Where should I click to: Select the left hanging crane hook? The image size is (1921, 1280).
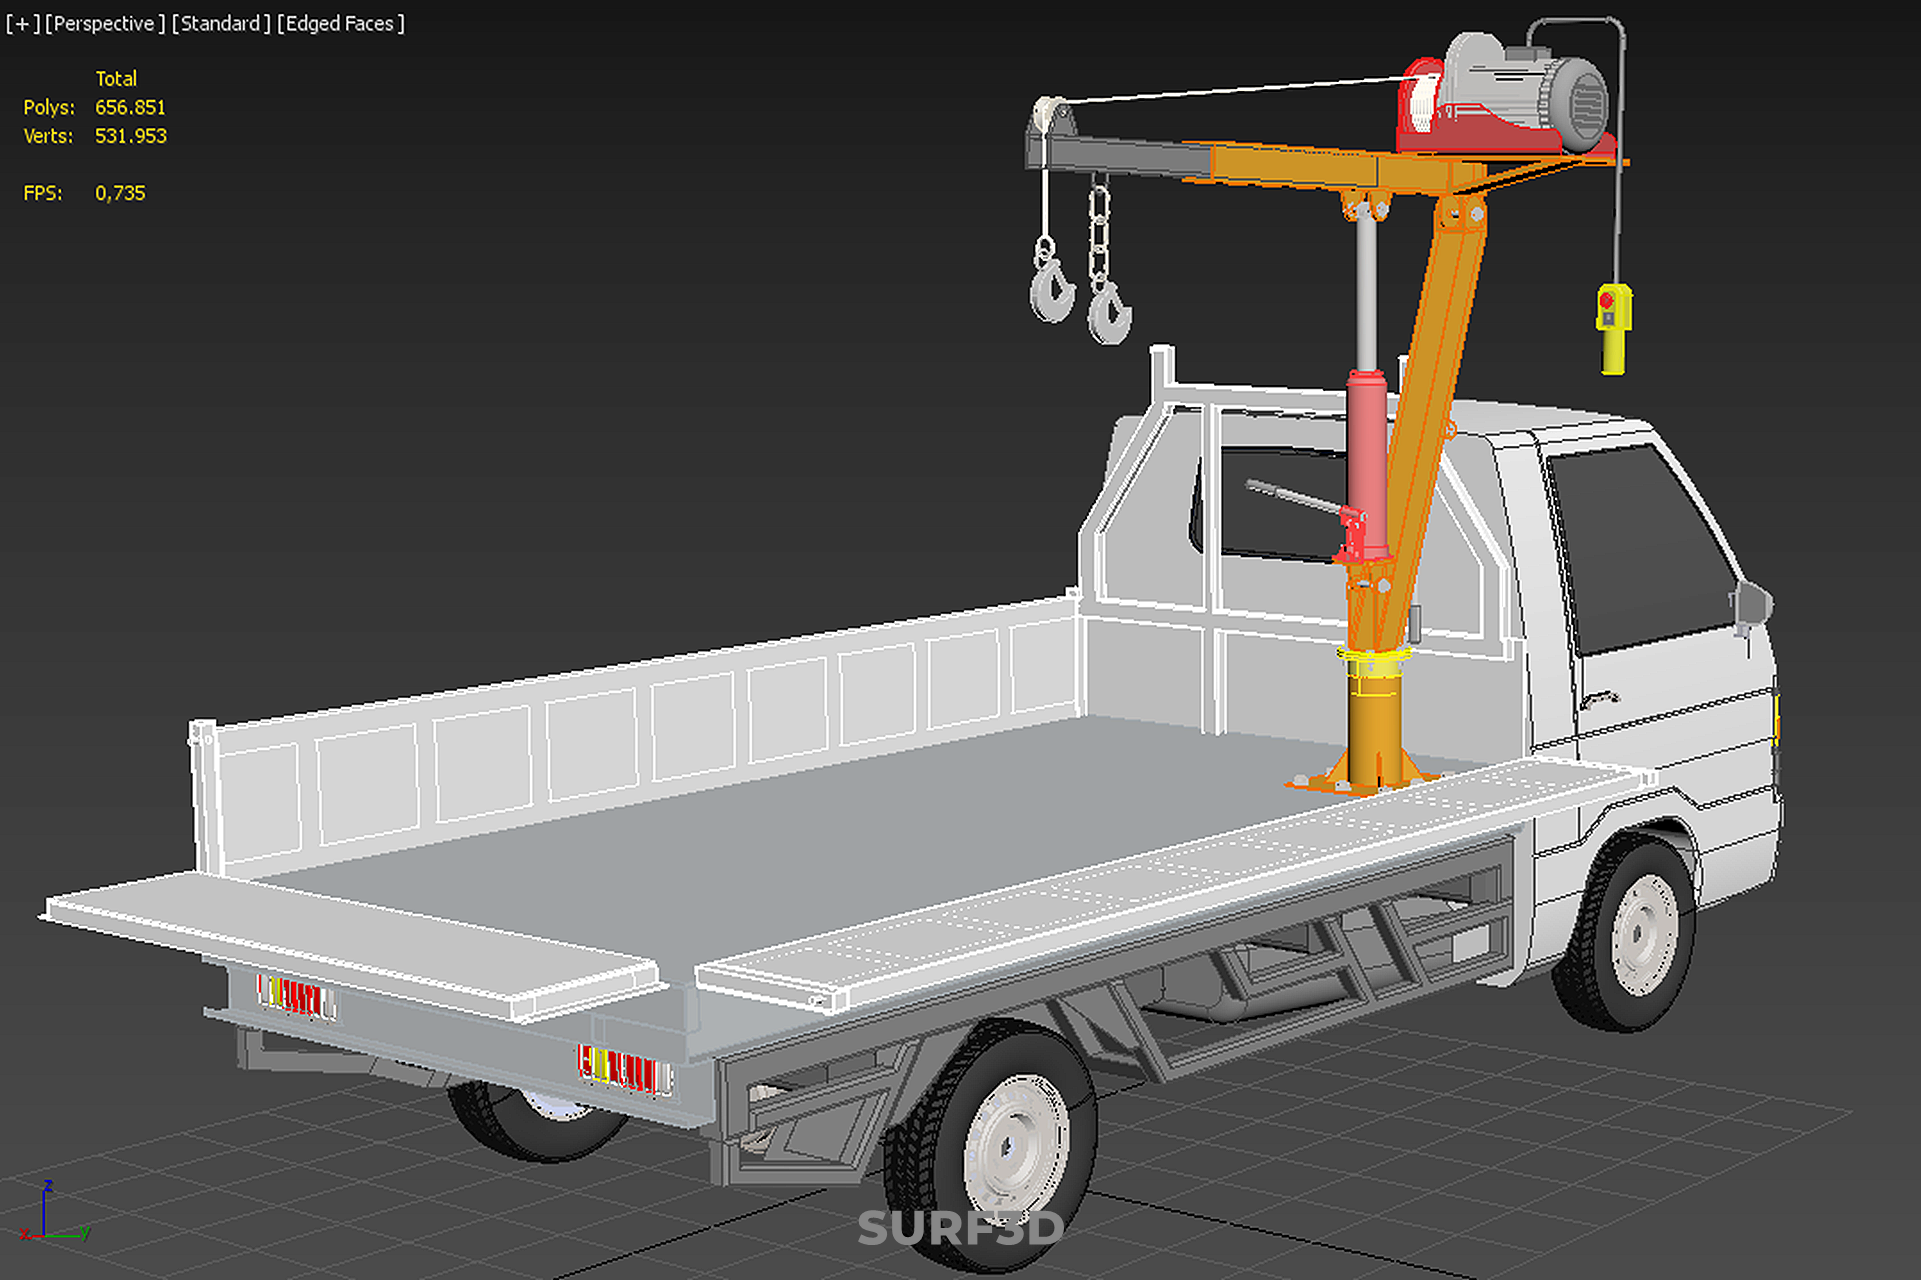(x=1050, y=290)
